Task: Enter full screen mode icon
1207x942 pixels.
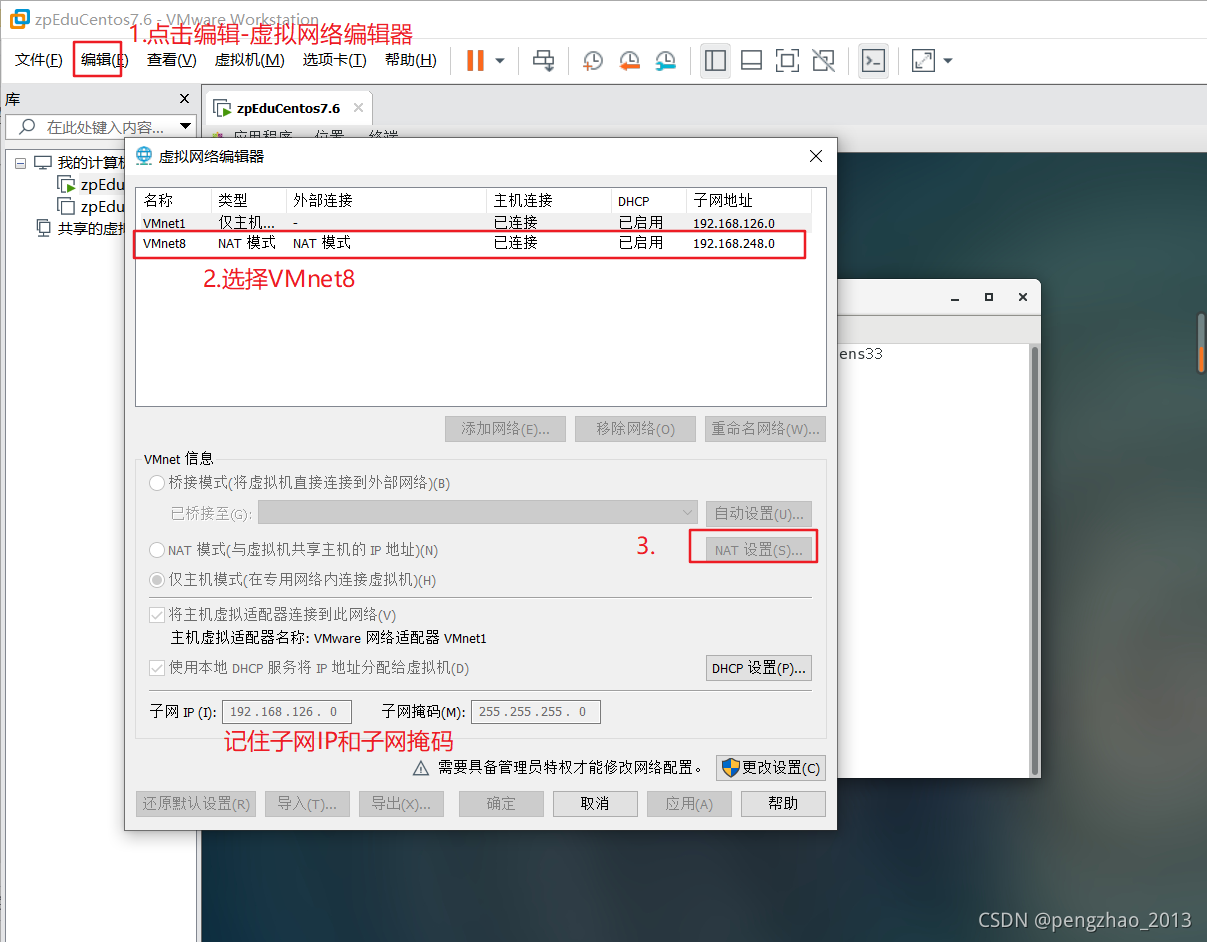Action: tap(787, 61)
